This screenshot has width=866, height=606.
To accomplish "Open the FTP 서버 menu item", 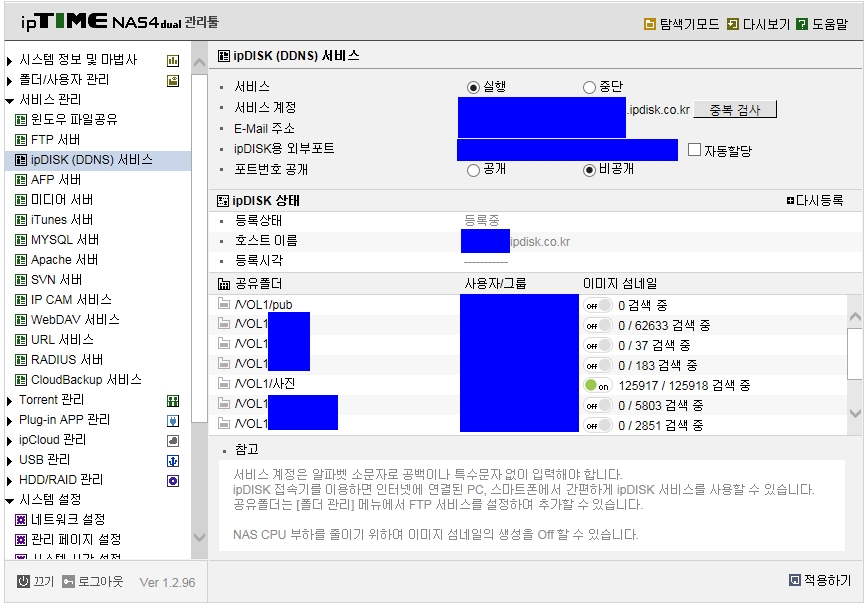I will click(47, 139).
